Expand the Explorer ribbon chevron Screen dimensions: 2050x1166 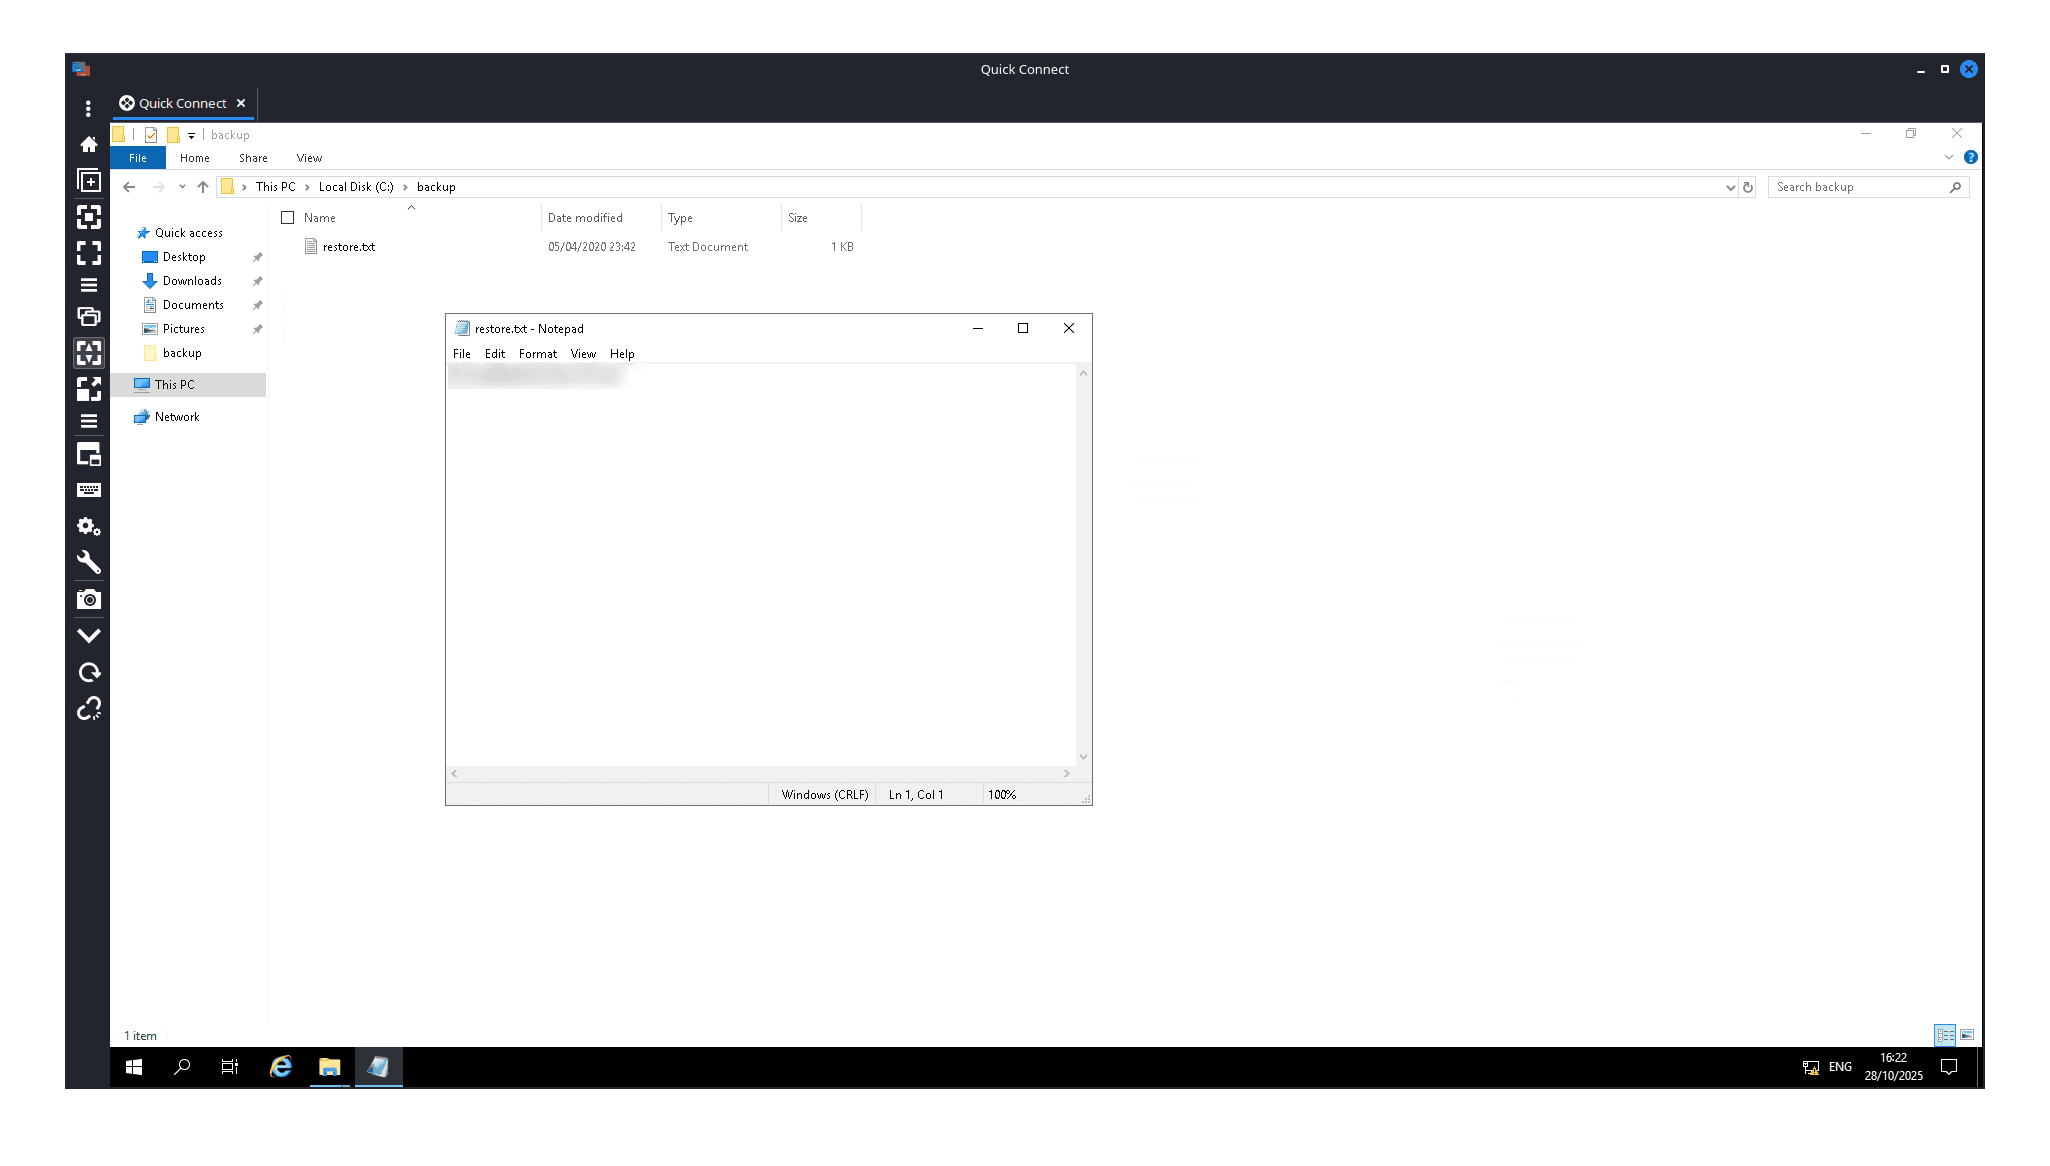tap(1948, 157)
